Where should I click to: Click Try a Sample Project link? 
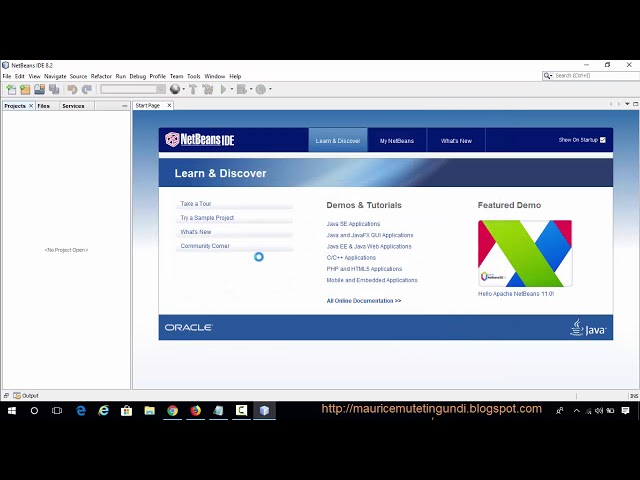(x=207, y=218)
